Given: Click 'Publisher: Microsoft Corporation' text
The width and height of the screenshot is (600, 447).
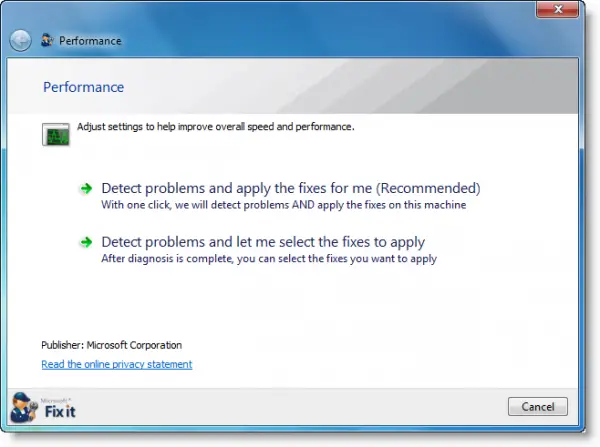Looking at the screenshot, I should pos(111,345).
